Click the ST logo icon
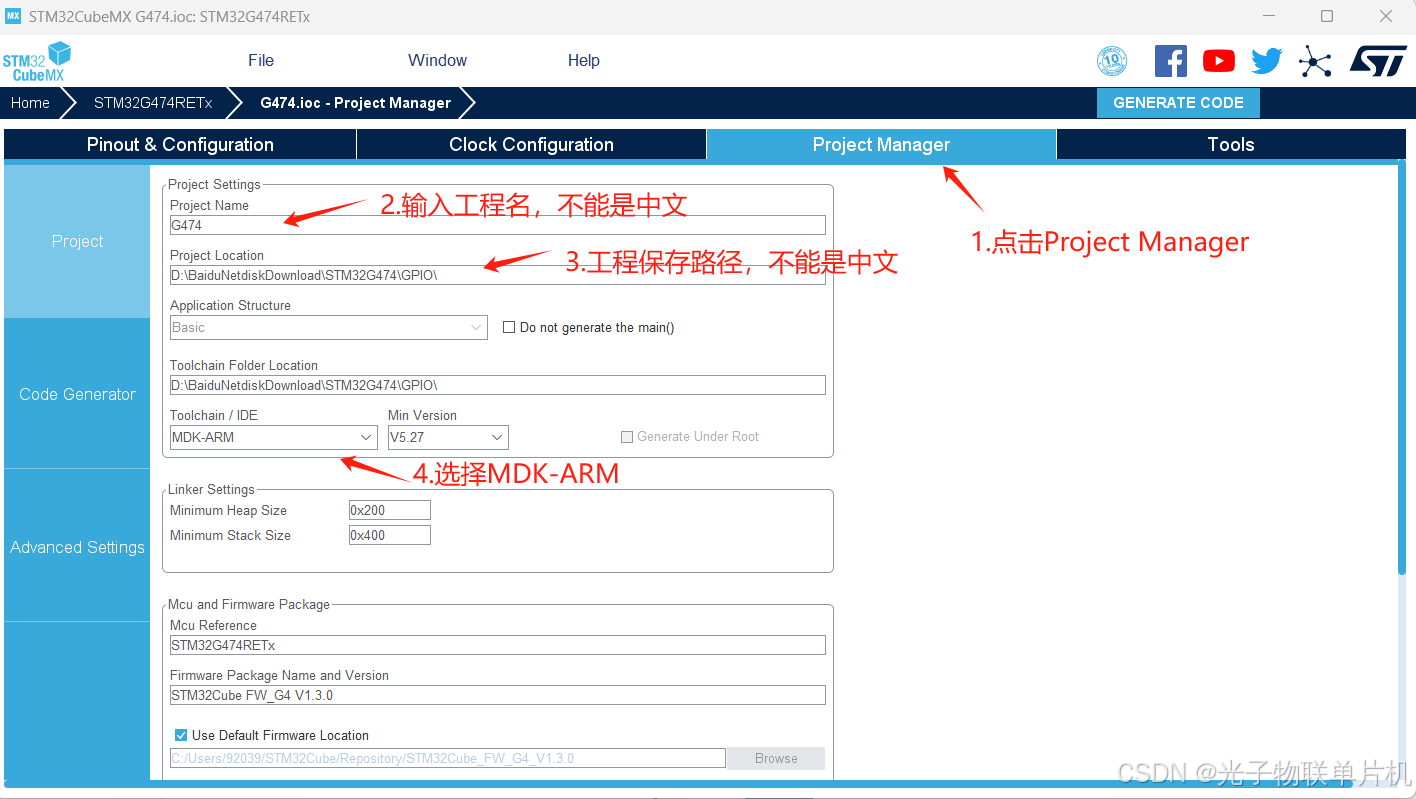The image size is (1416, 799). click(1378, 60)
